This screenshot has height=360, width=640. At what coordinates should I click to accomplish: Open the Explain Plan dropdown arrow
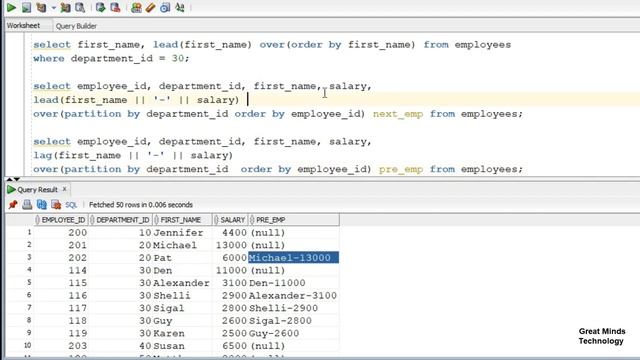coord(53,8)
